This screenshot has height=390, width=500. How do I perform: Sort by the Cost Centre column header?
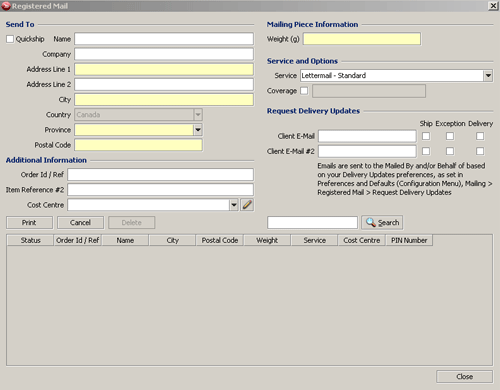point(362,240)
